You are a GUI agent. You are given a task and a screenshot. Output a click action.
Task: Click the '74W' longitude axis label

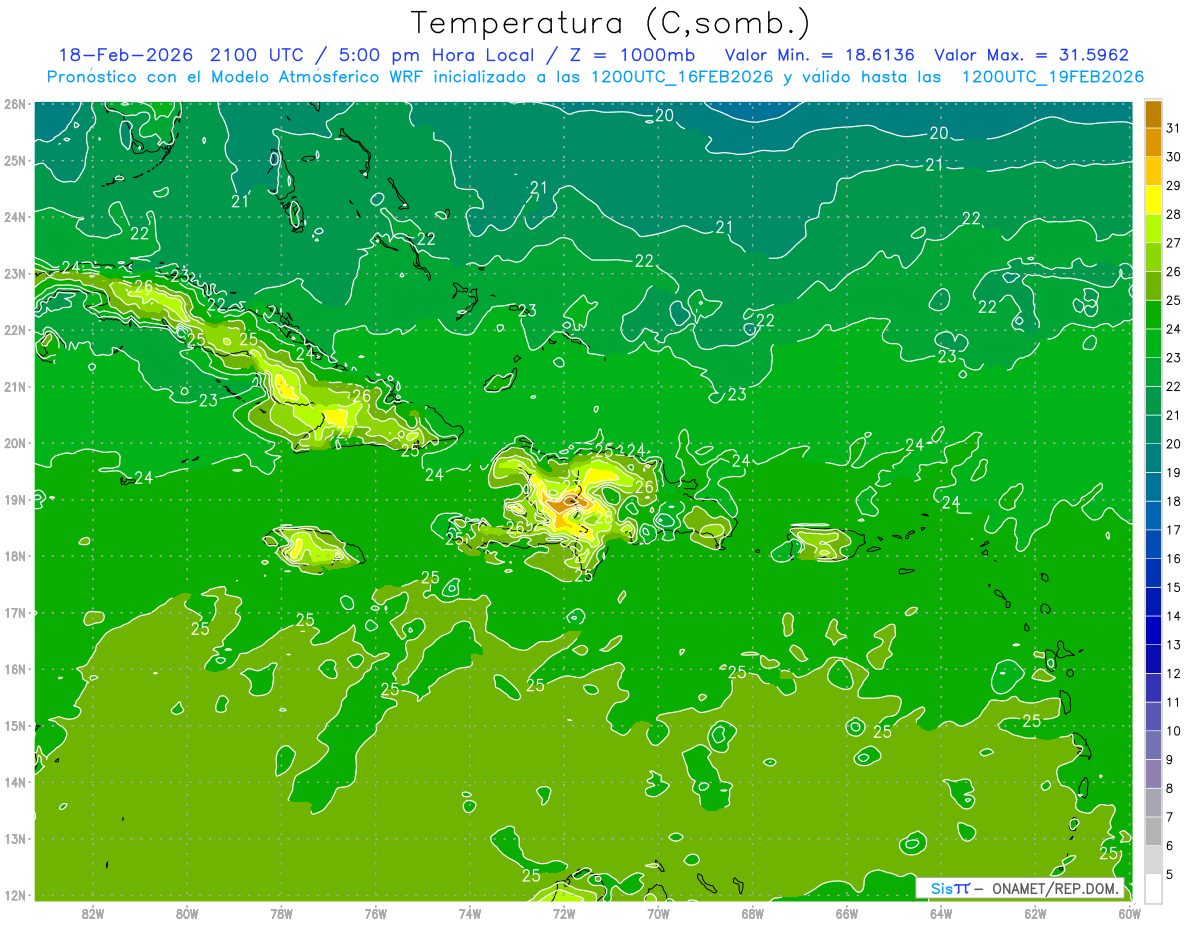tap(470, 913)
